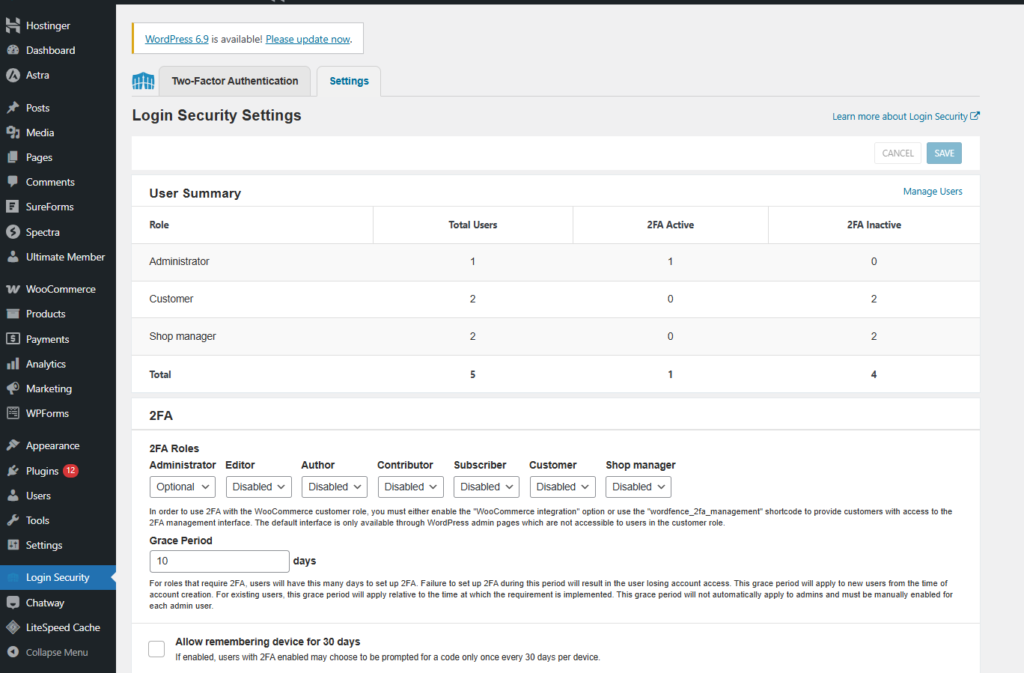Click the Please update now link
The height and width of the screenshot is (673, 1024).
click(307, 39)
